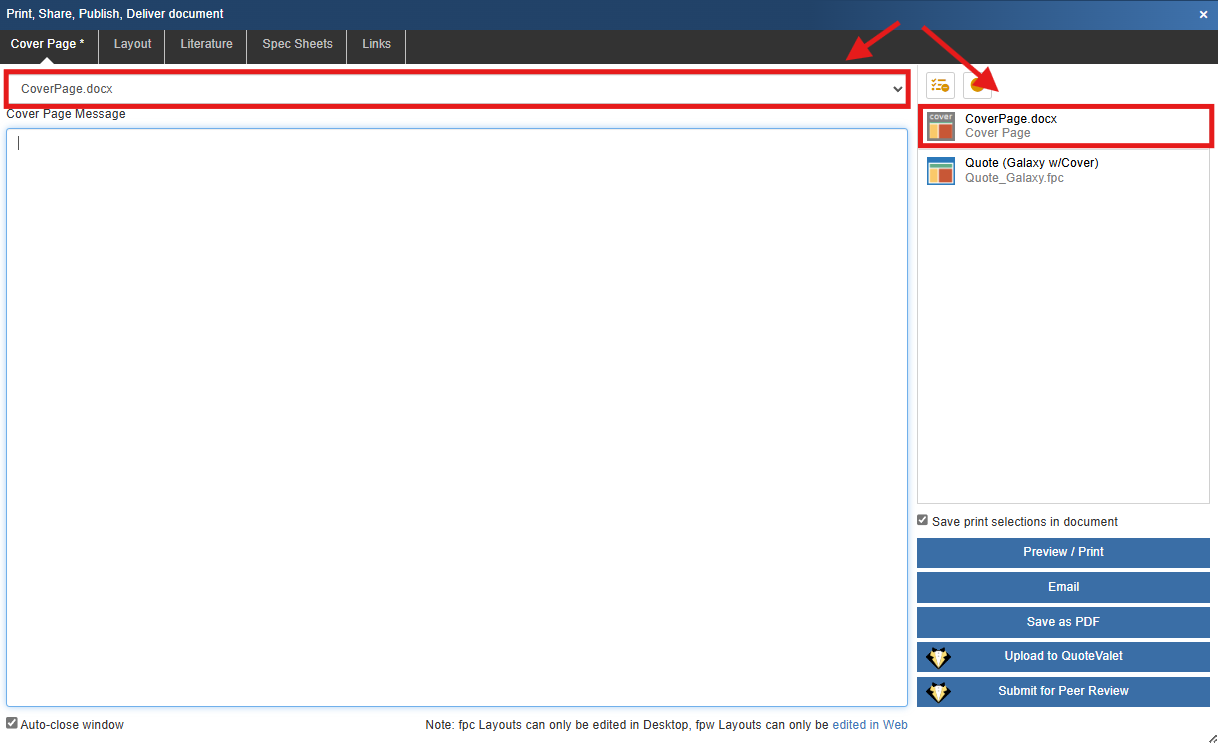
Task: Click the checklist remove icon button
Action: pos(940,86)
